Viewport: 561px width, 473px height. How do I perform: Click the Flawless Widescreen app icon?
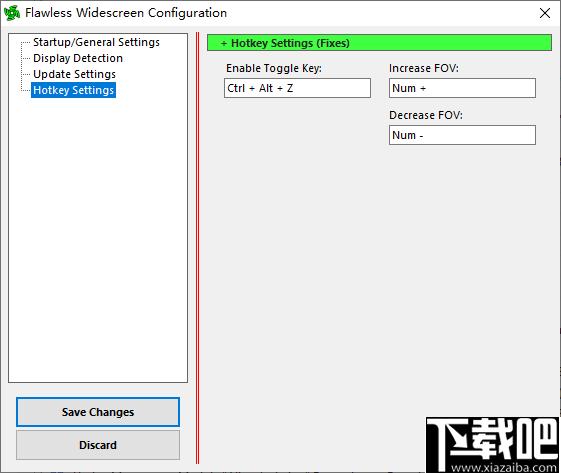pos(12,13)
